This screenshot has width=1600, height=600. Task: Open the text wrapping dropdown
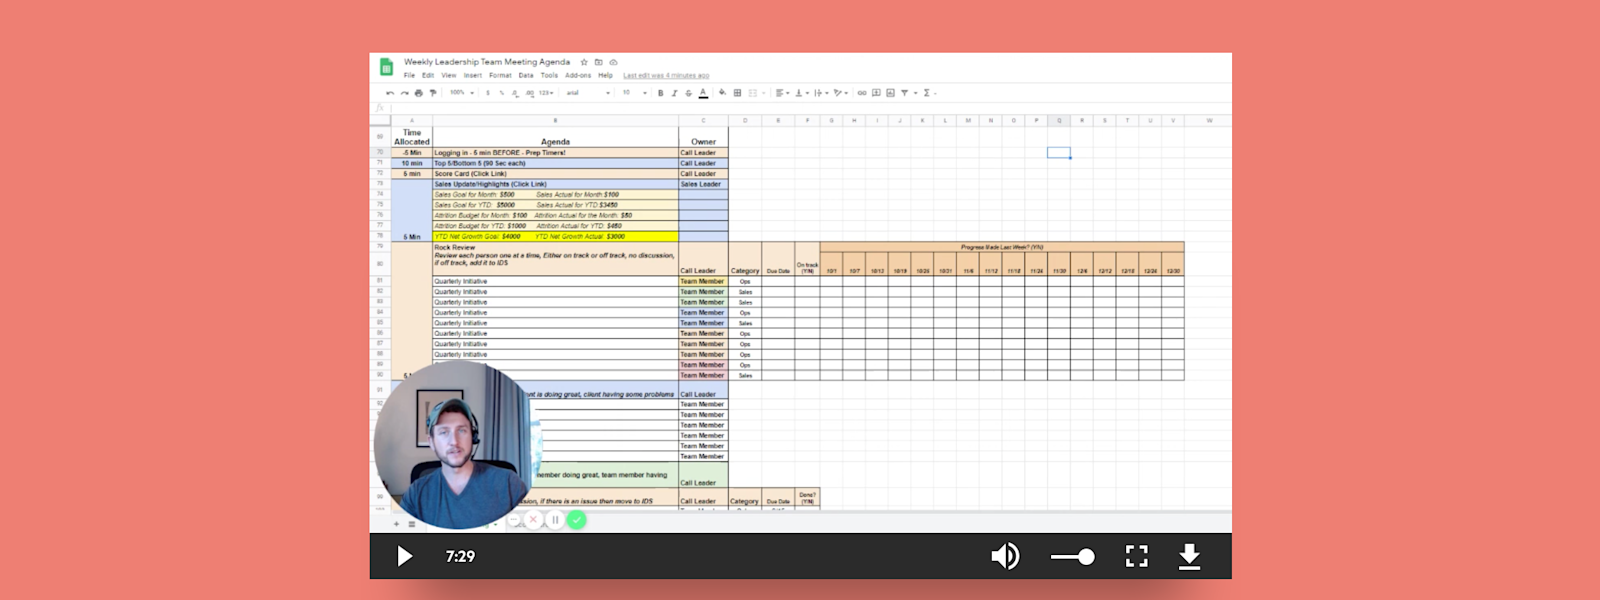tap(821, 93)
